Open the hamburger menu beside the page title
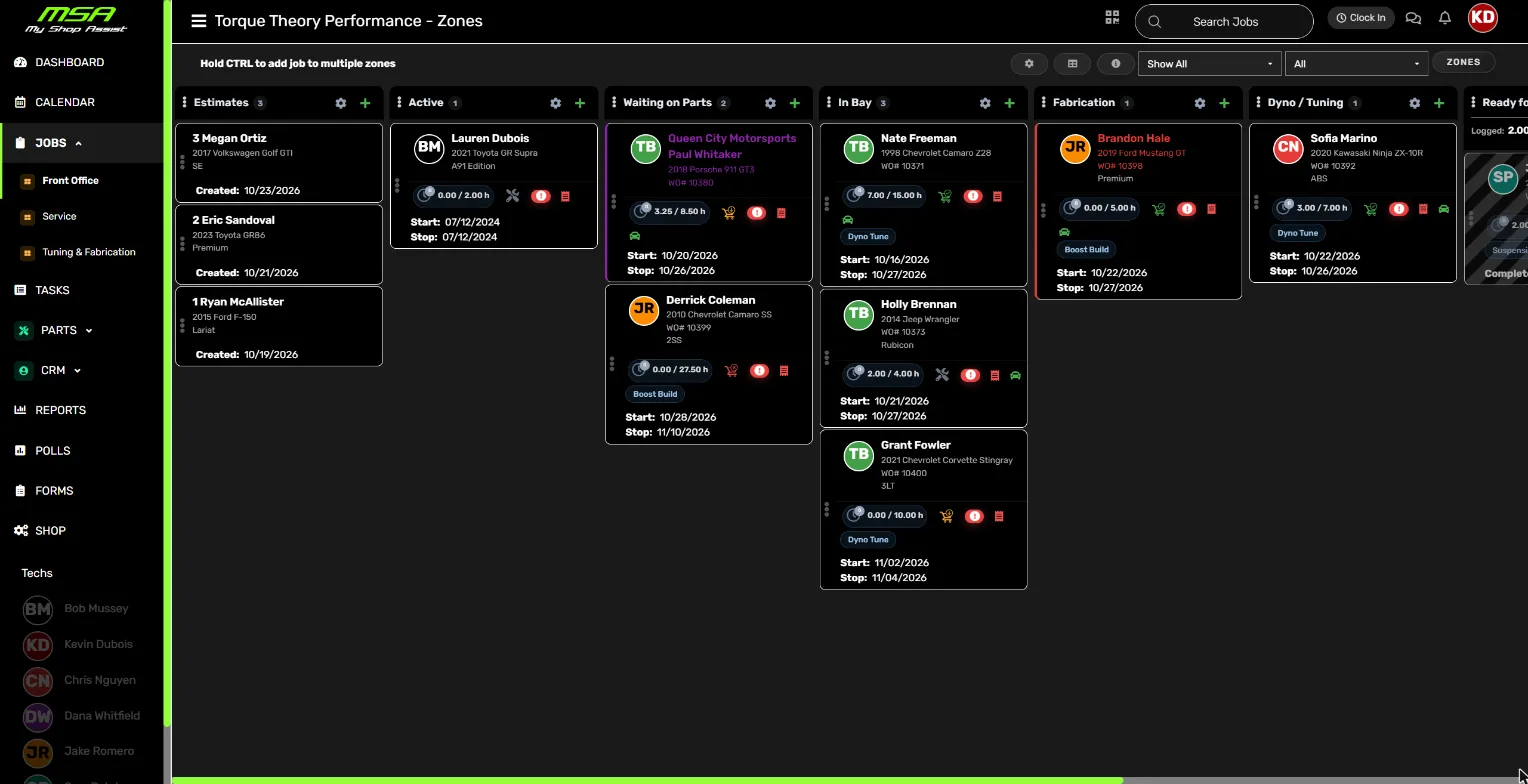 coord(199,21)
